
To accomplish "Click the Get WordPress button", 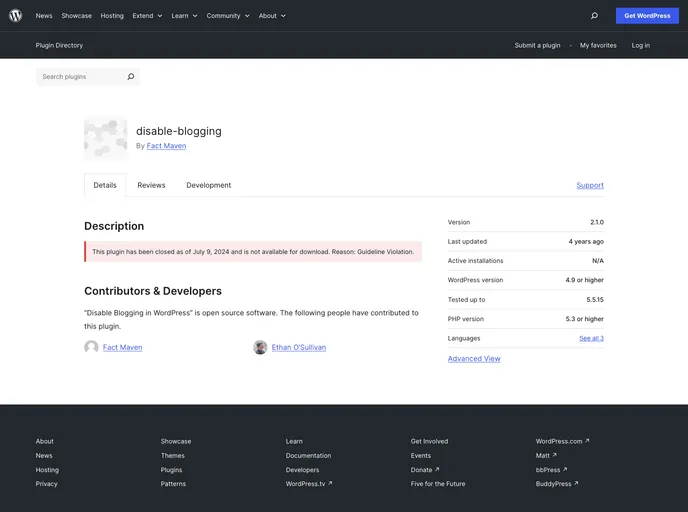I will 647,16.
